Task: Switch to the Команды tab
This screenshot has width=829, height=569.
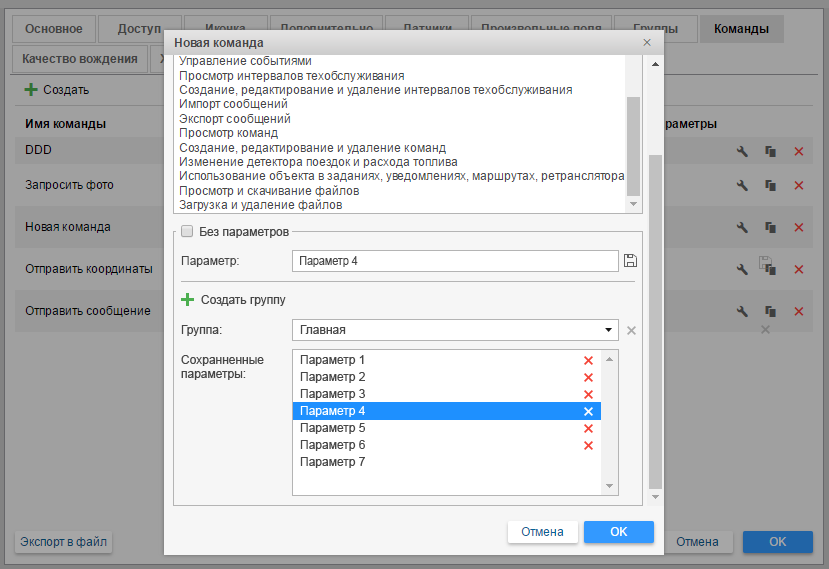Action: click(741, 29)
